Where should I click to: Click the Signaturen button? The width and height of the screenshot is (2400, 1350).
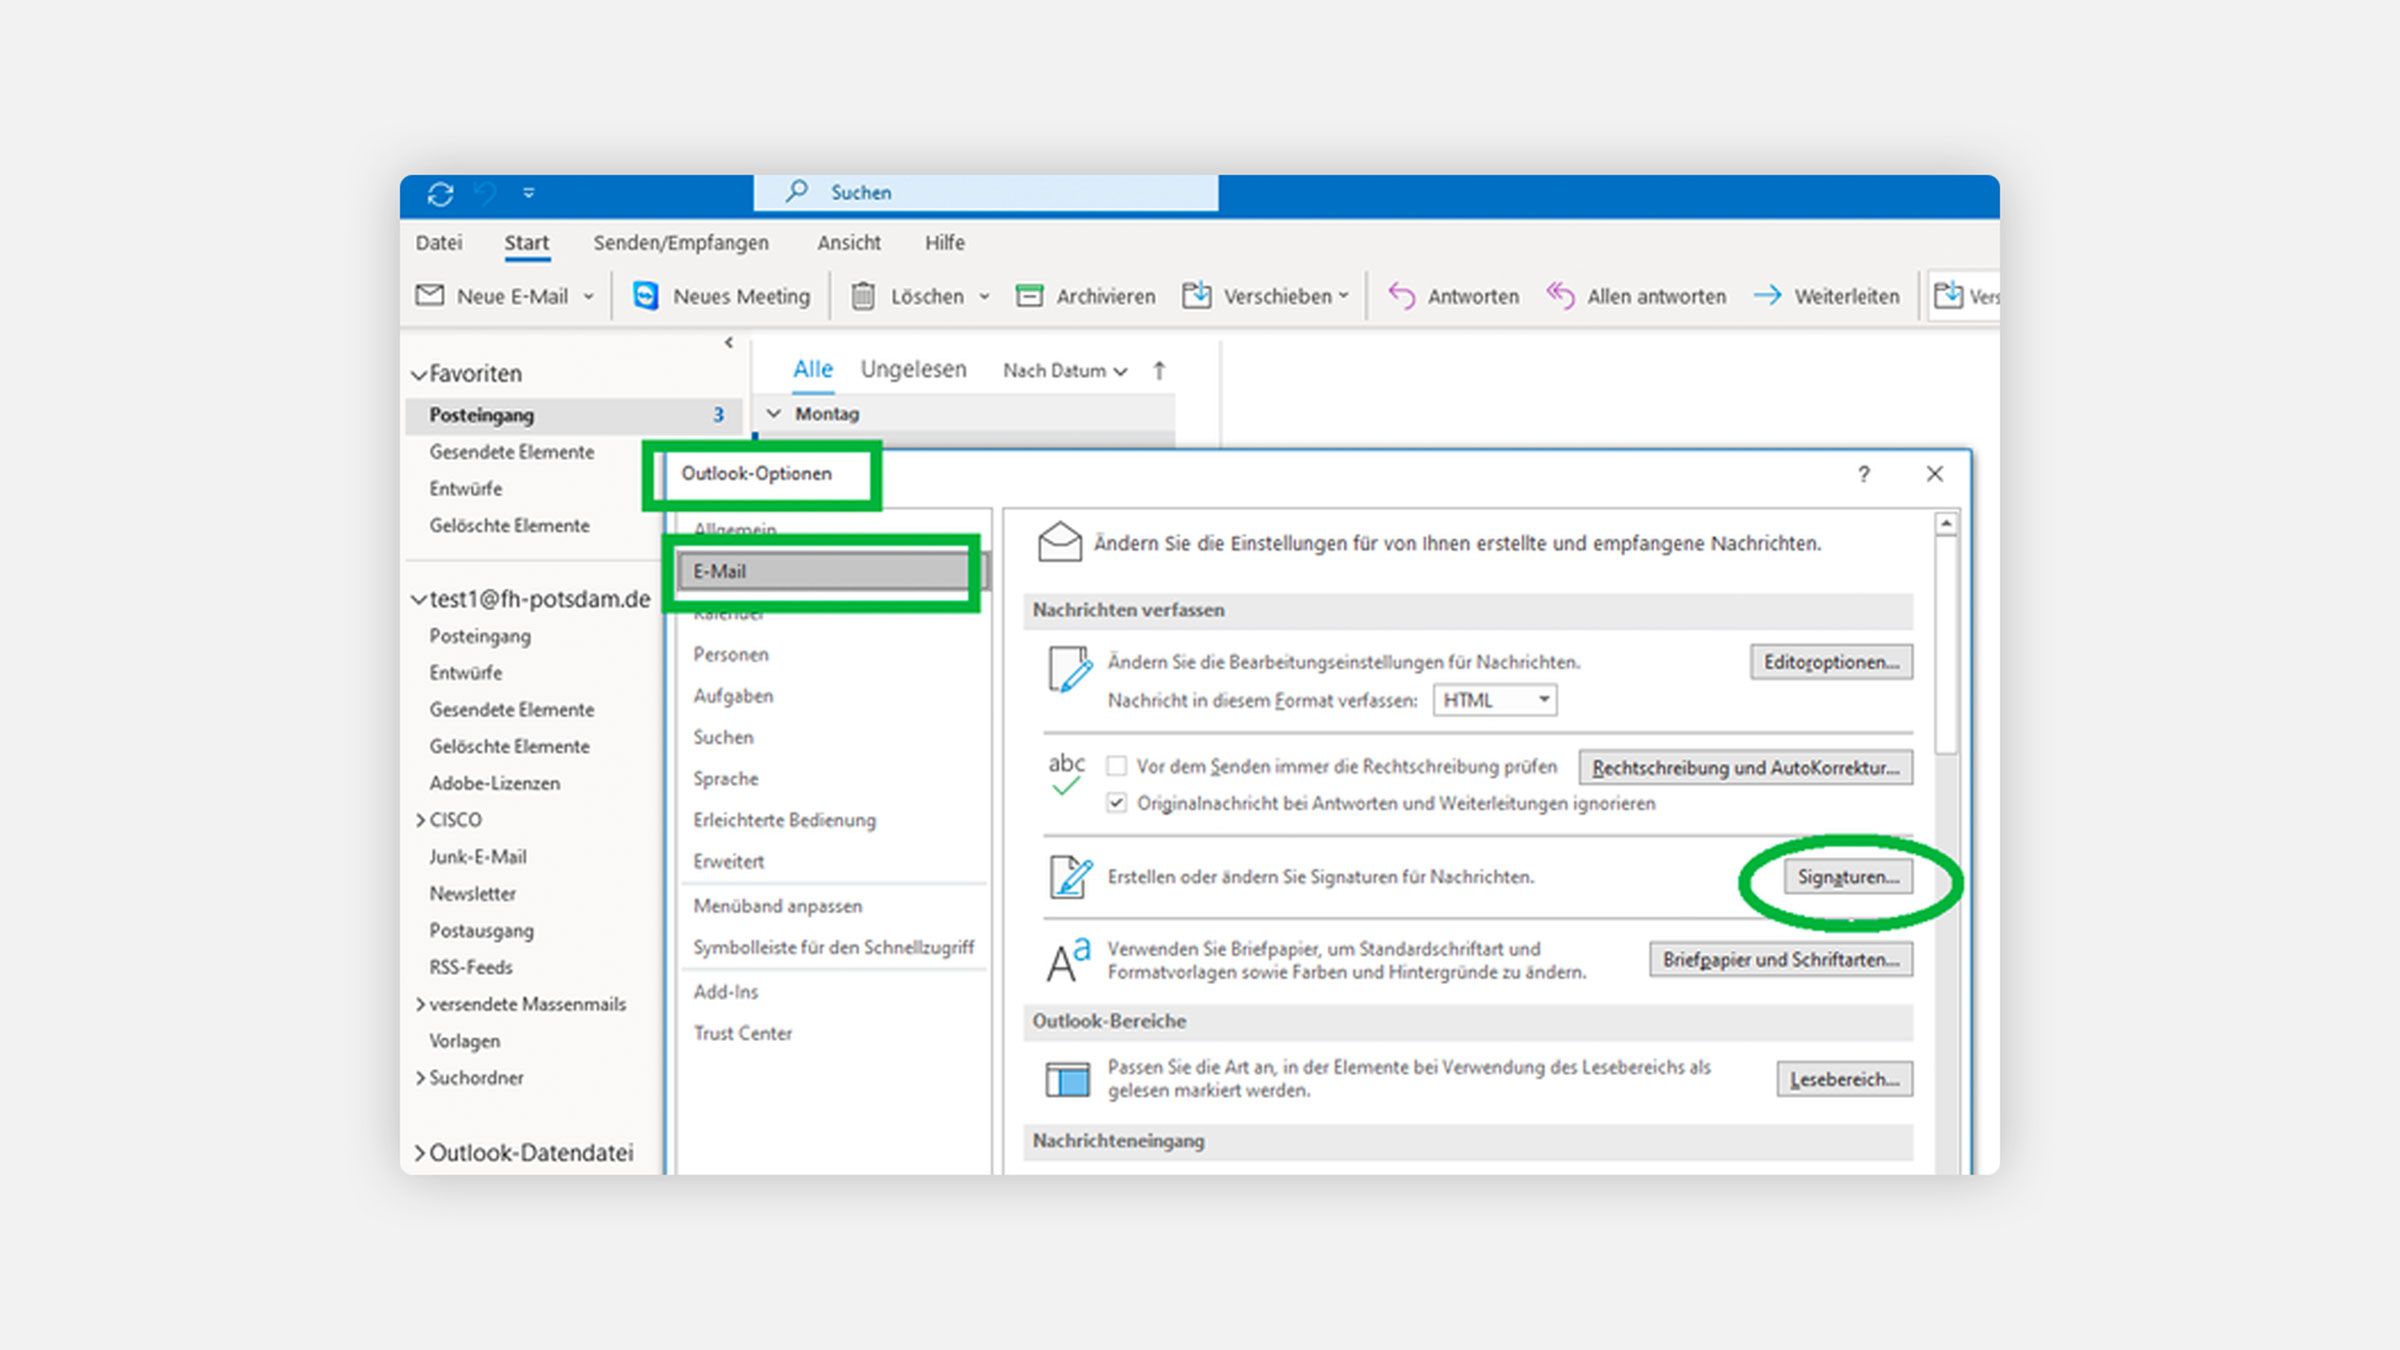(1848, 877)
